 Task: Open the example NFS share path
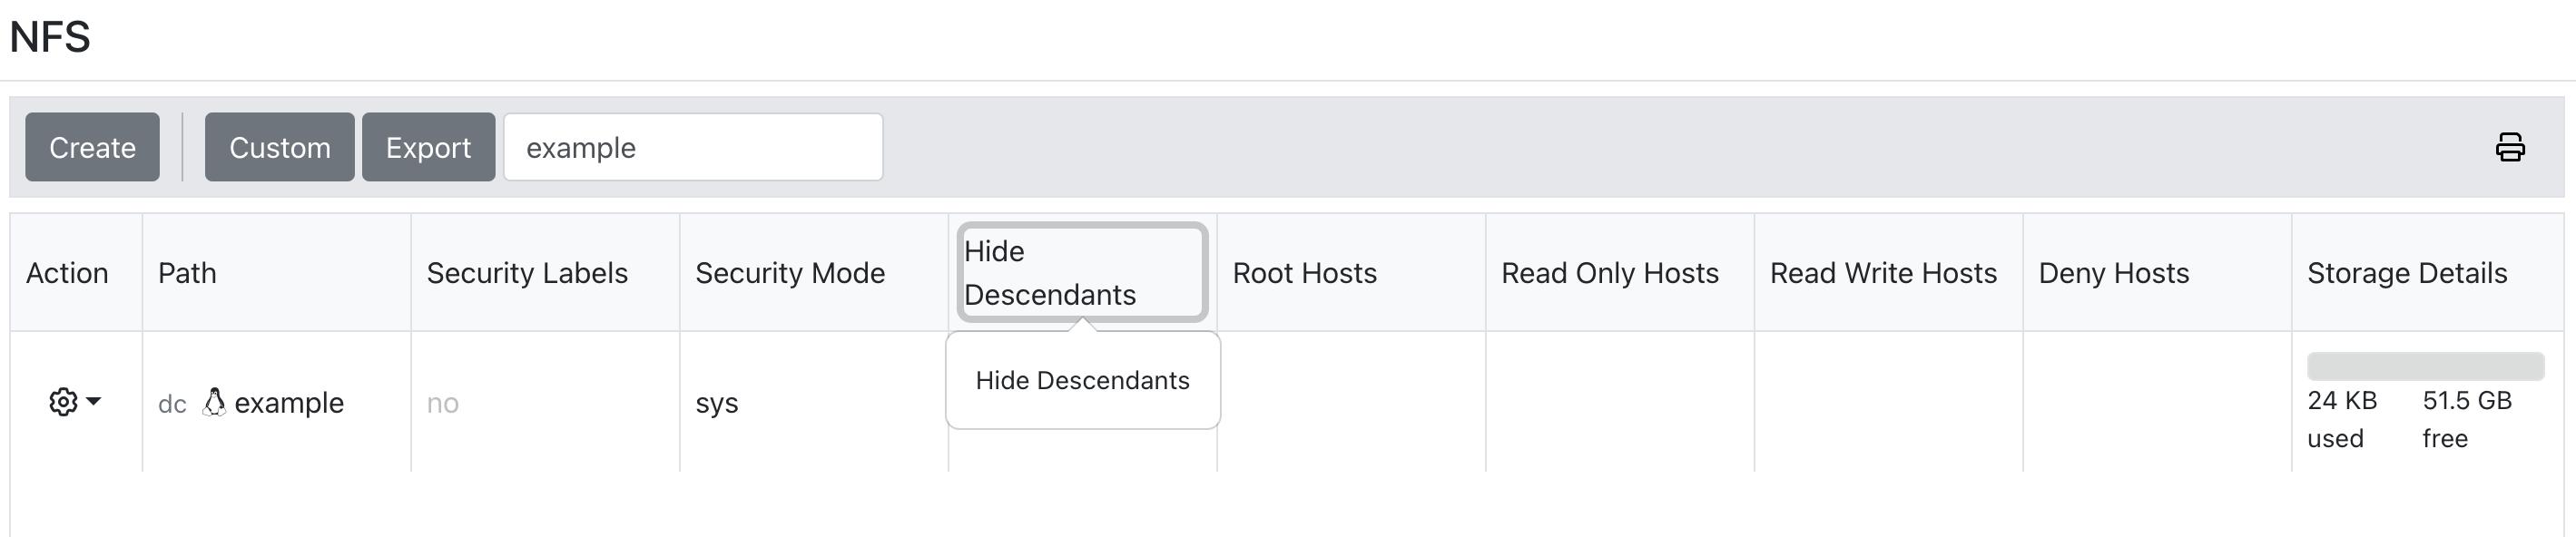289,403
